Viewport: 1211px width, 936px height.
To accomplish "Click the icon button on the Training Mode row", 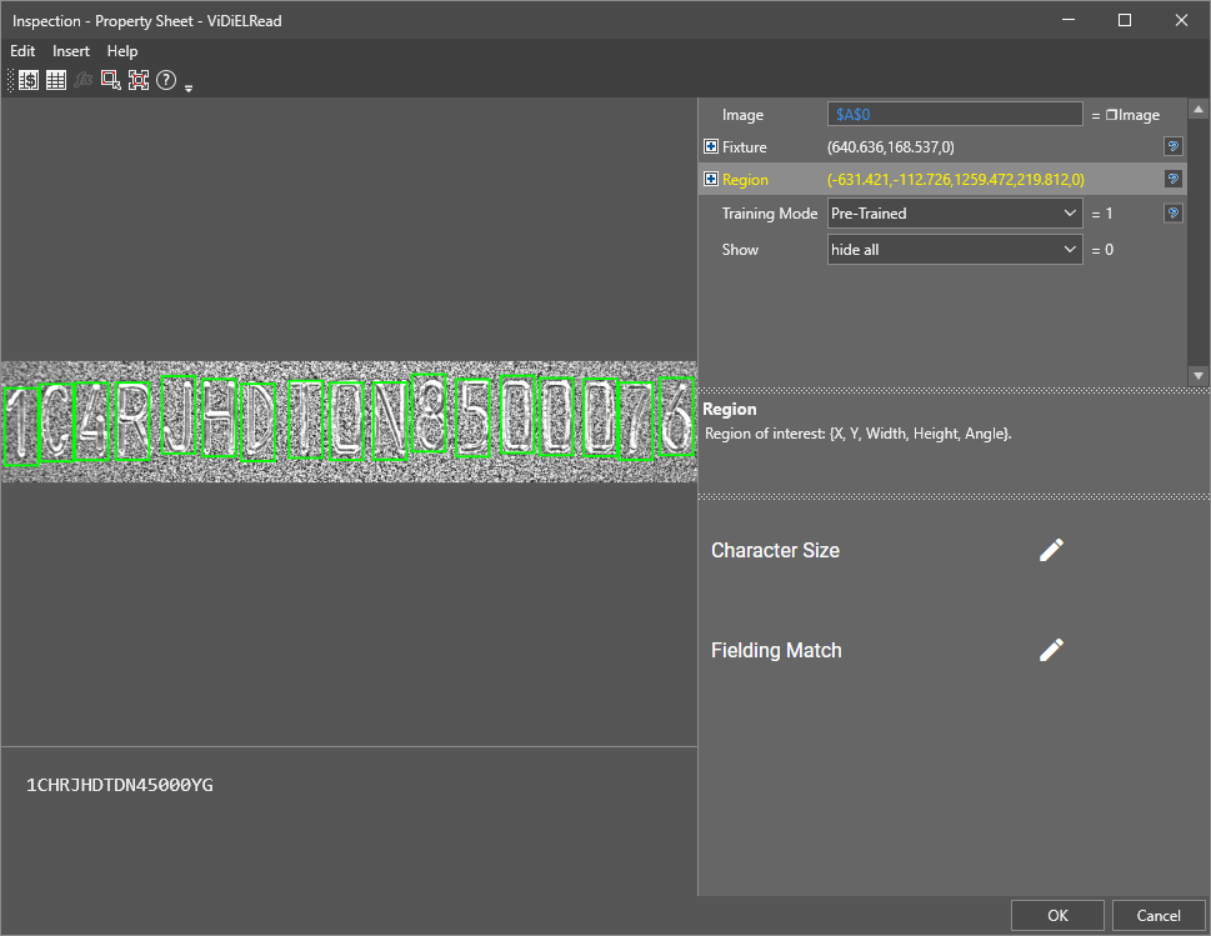I will pos(1173,213).
